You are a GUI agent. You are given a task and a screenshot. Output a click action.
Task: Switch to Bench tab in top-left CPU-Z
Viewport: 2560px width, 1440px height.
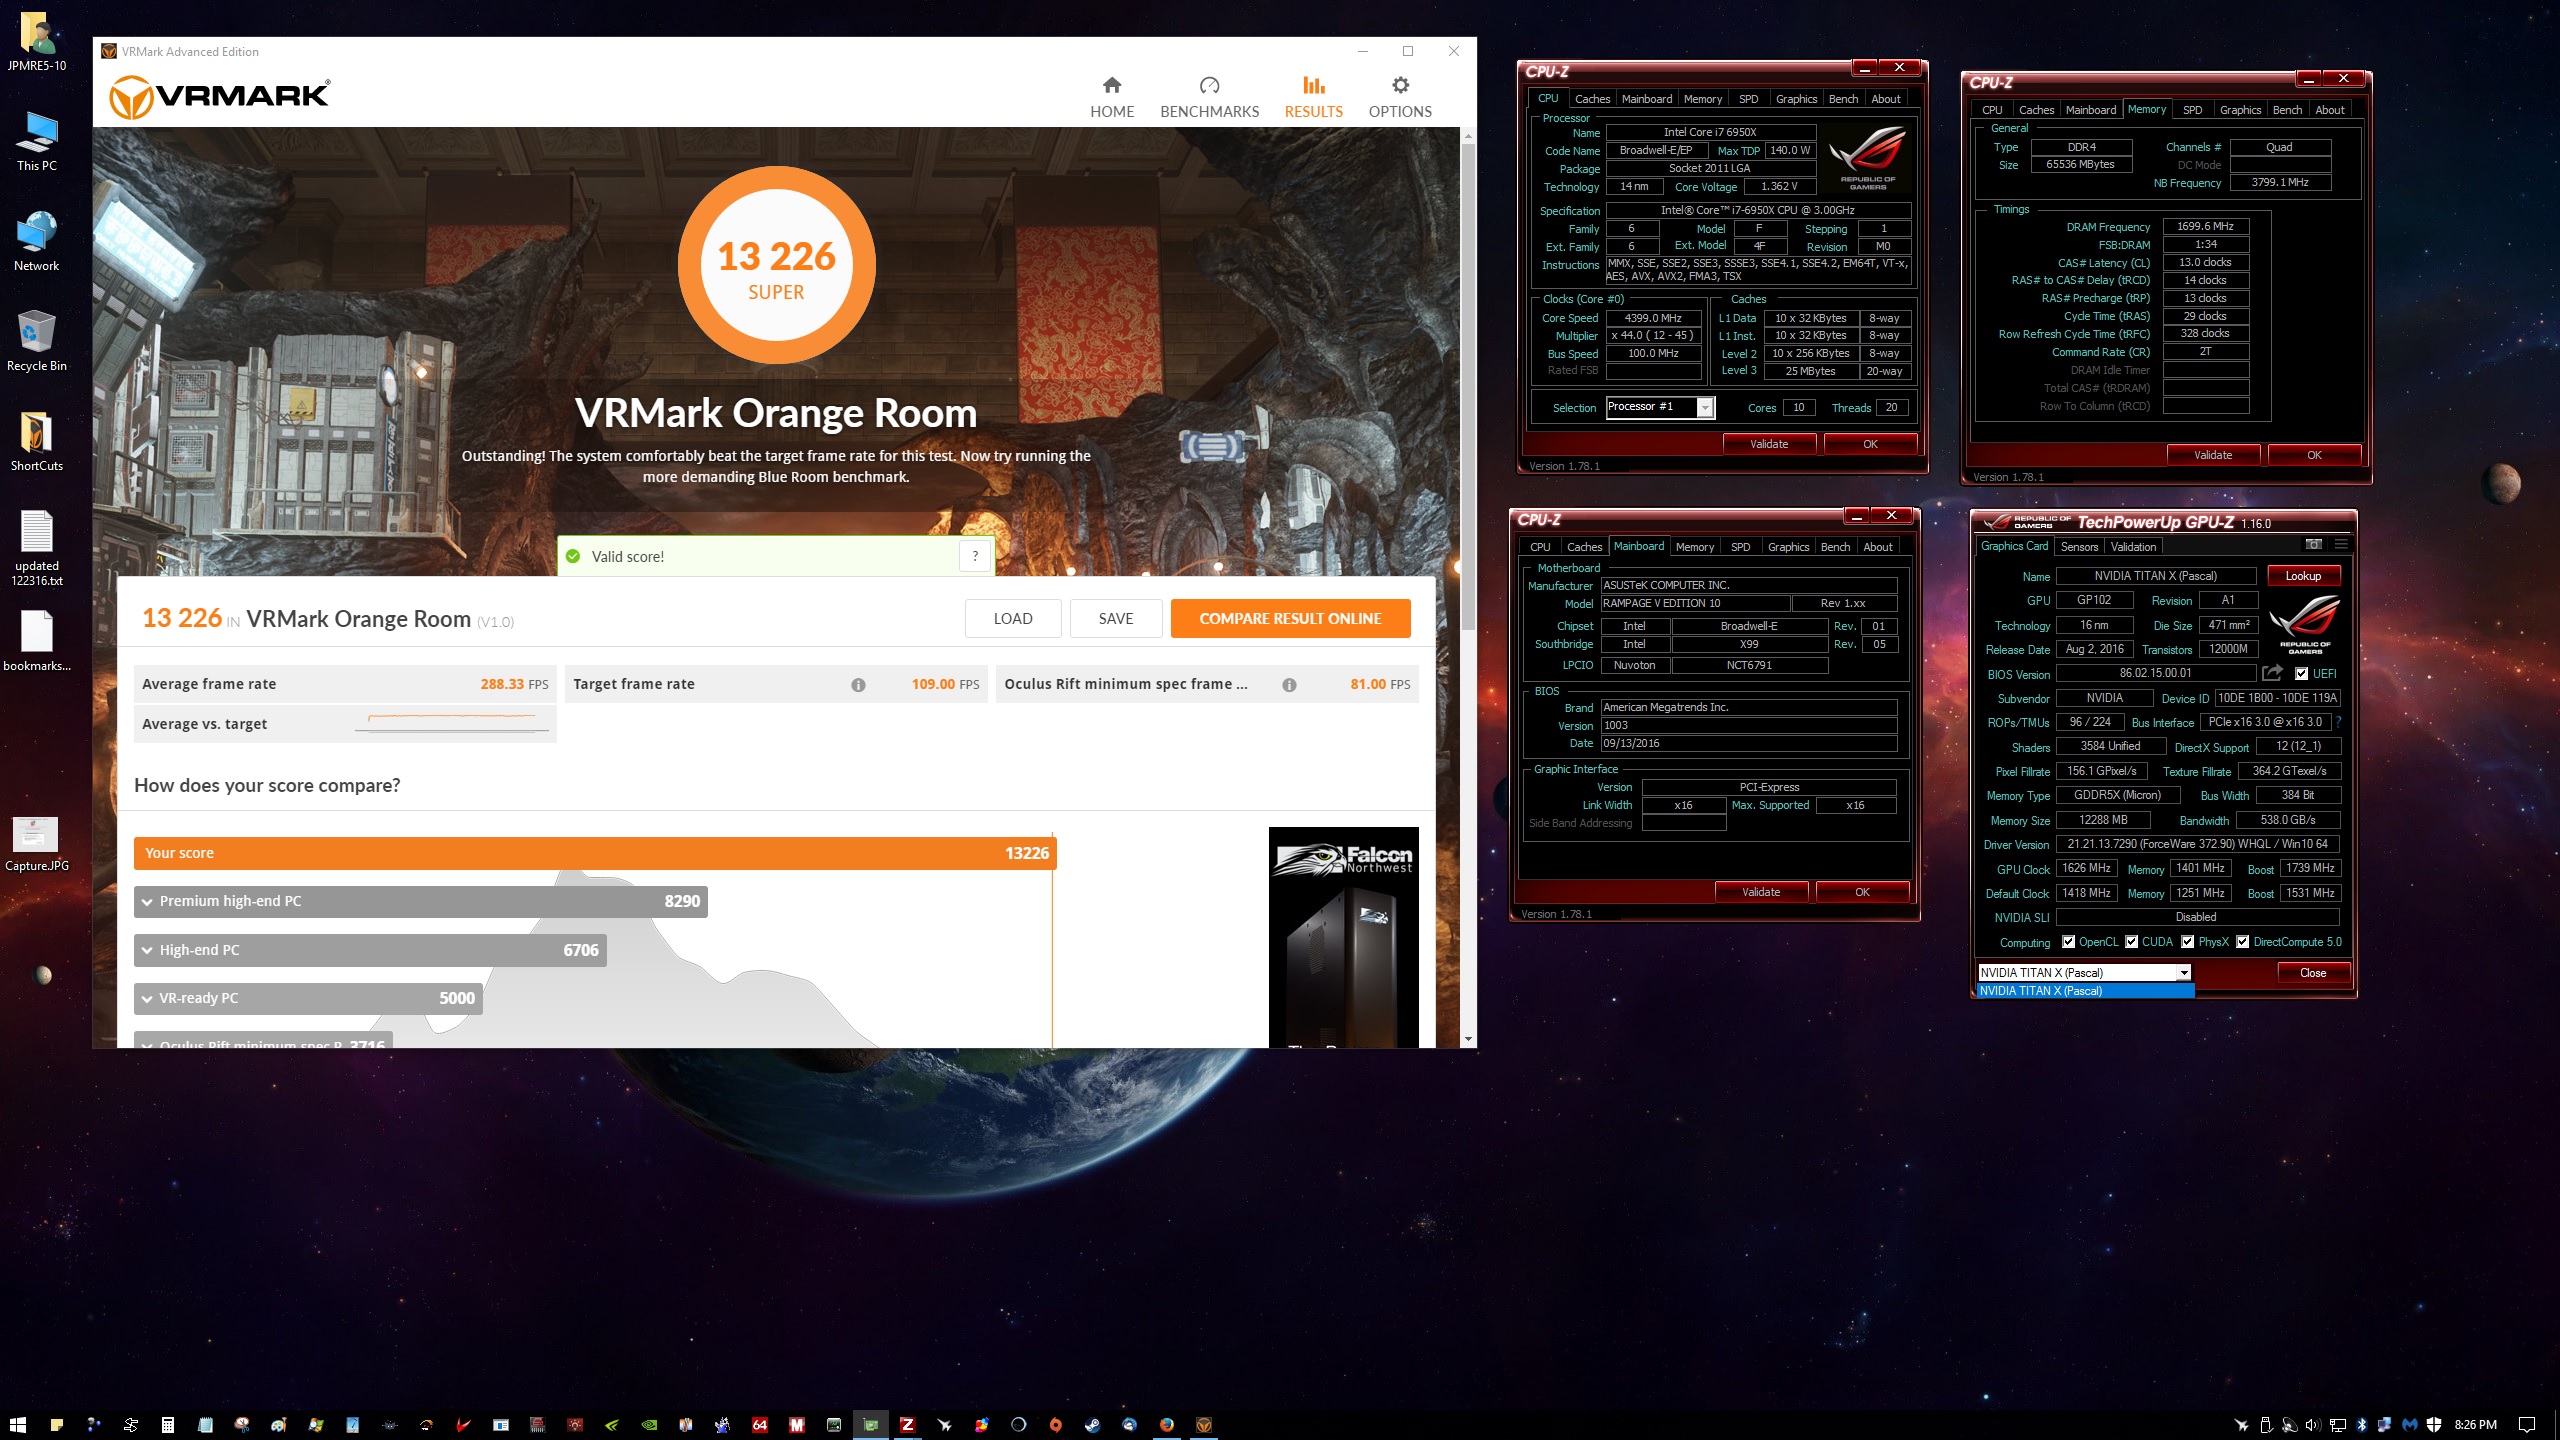pyautogui.click(x=1843, y=99)
